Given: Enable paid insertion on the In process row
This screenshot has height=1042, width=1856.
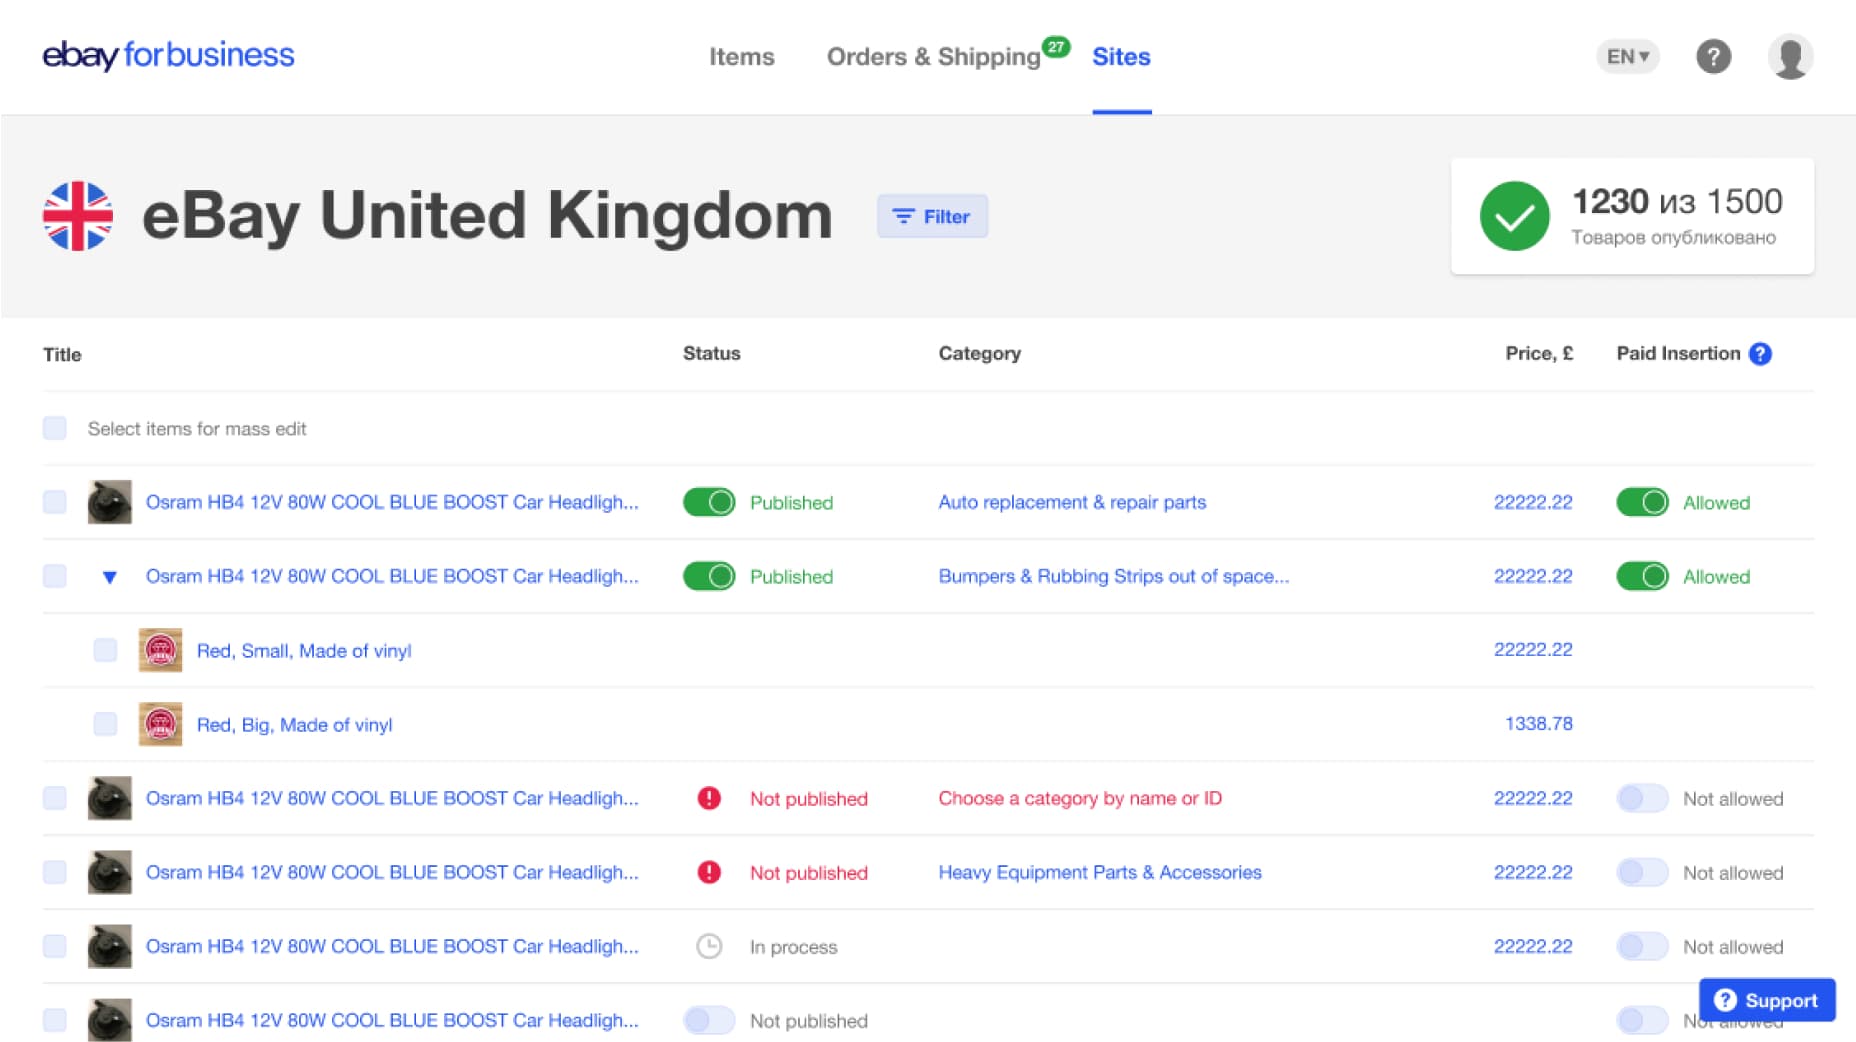Looking at the screenshot, I should (1642, 946).
